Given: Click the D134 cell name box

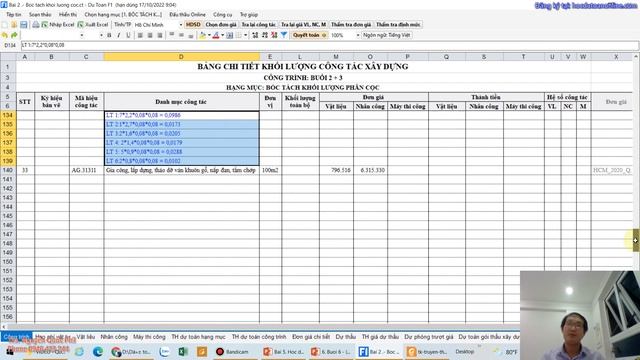Looking at the screenshot, I should click(x=10, y=45).
